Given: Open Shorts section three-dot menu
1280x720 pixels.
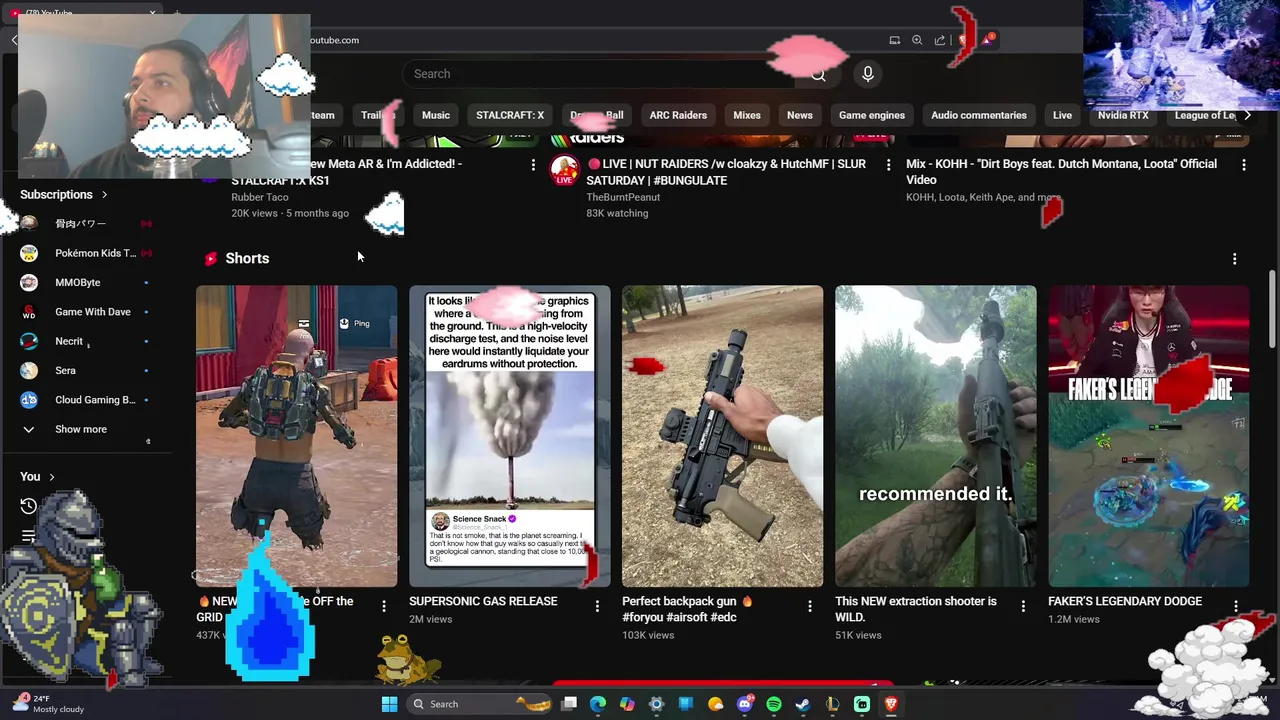Looking at the screenshot, I should [1234, 258].
